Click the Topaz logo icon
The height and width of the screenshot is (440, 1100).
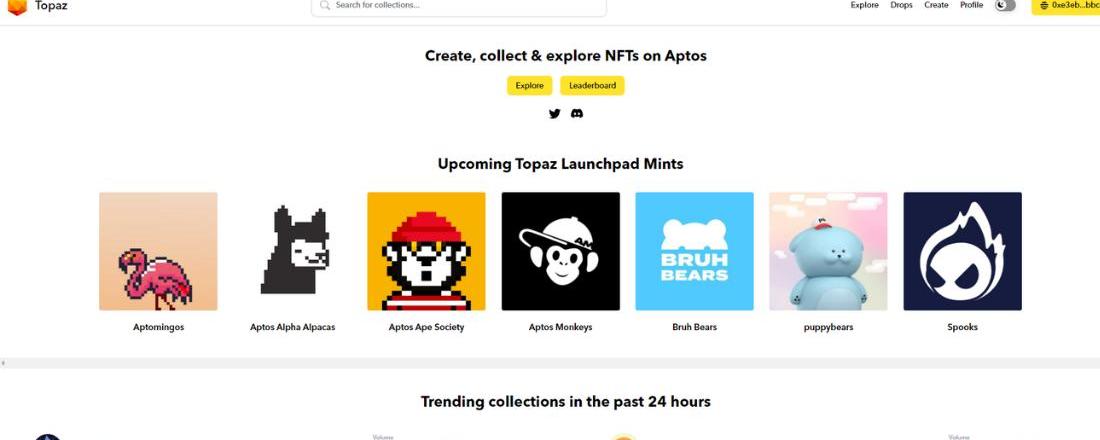17,6
